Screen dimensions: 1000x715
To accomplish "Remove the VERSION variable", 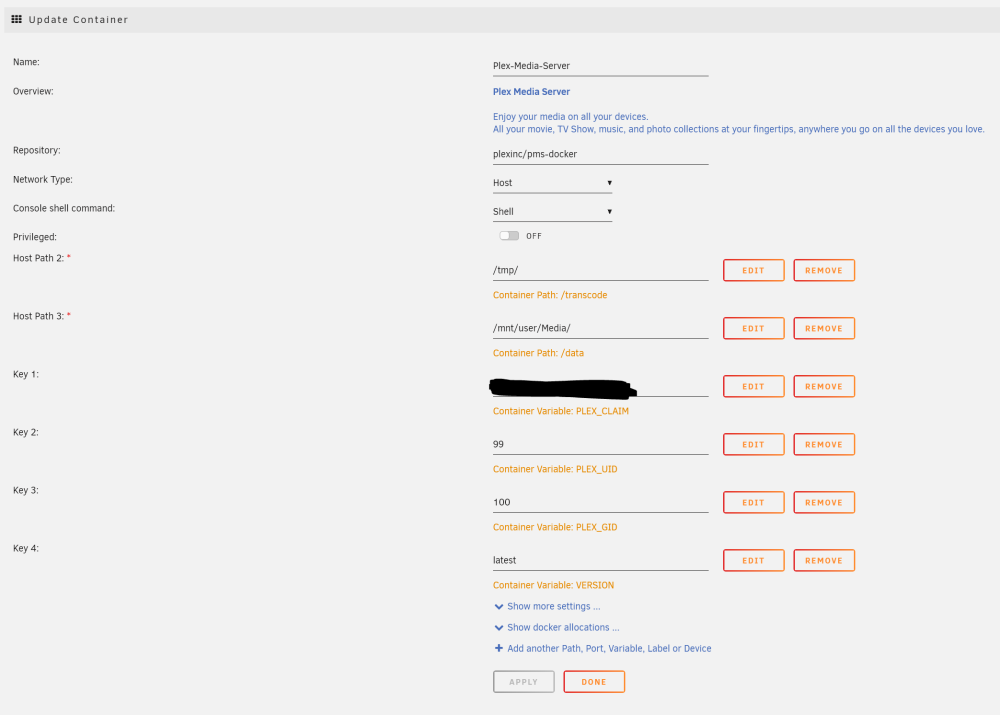I will [824, 561].
